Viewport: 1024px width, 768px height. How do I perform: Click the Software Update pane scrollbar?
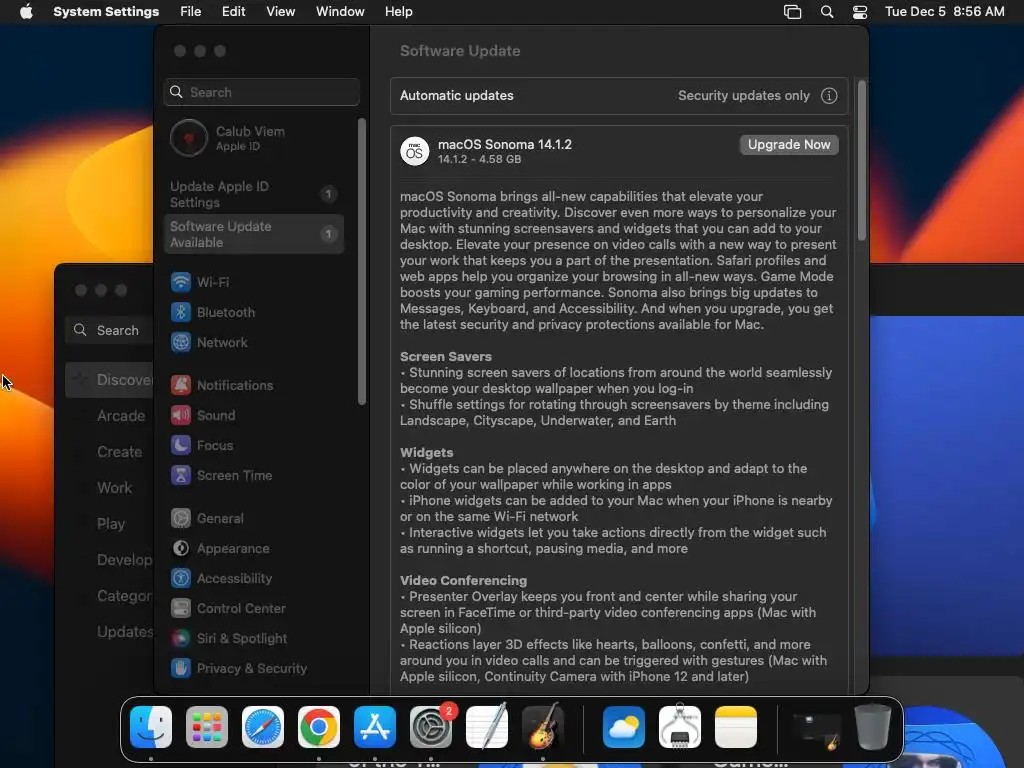point(861,160)
